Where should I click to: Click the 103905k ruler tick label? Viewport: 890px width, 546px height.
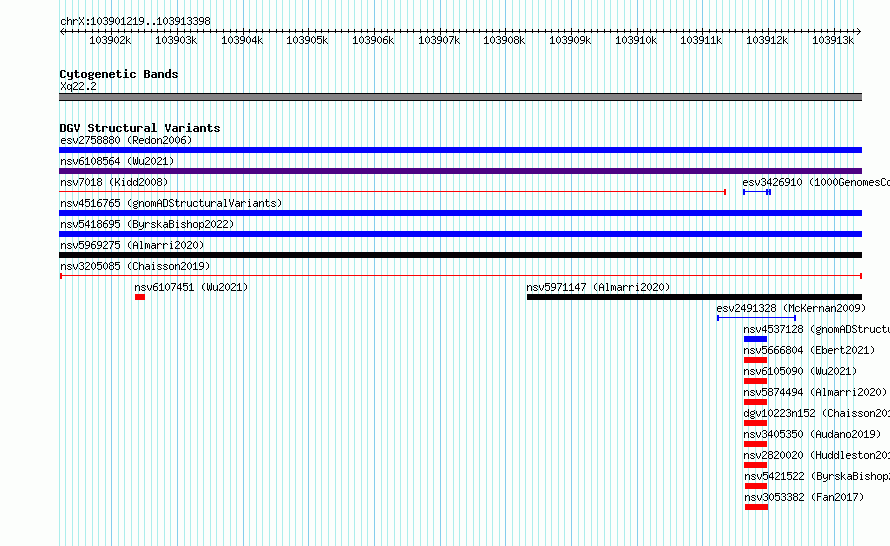pos(307,40)
